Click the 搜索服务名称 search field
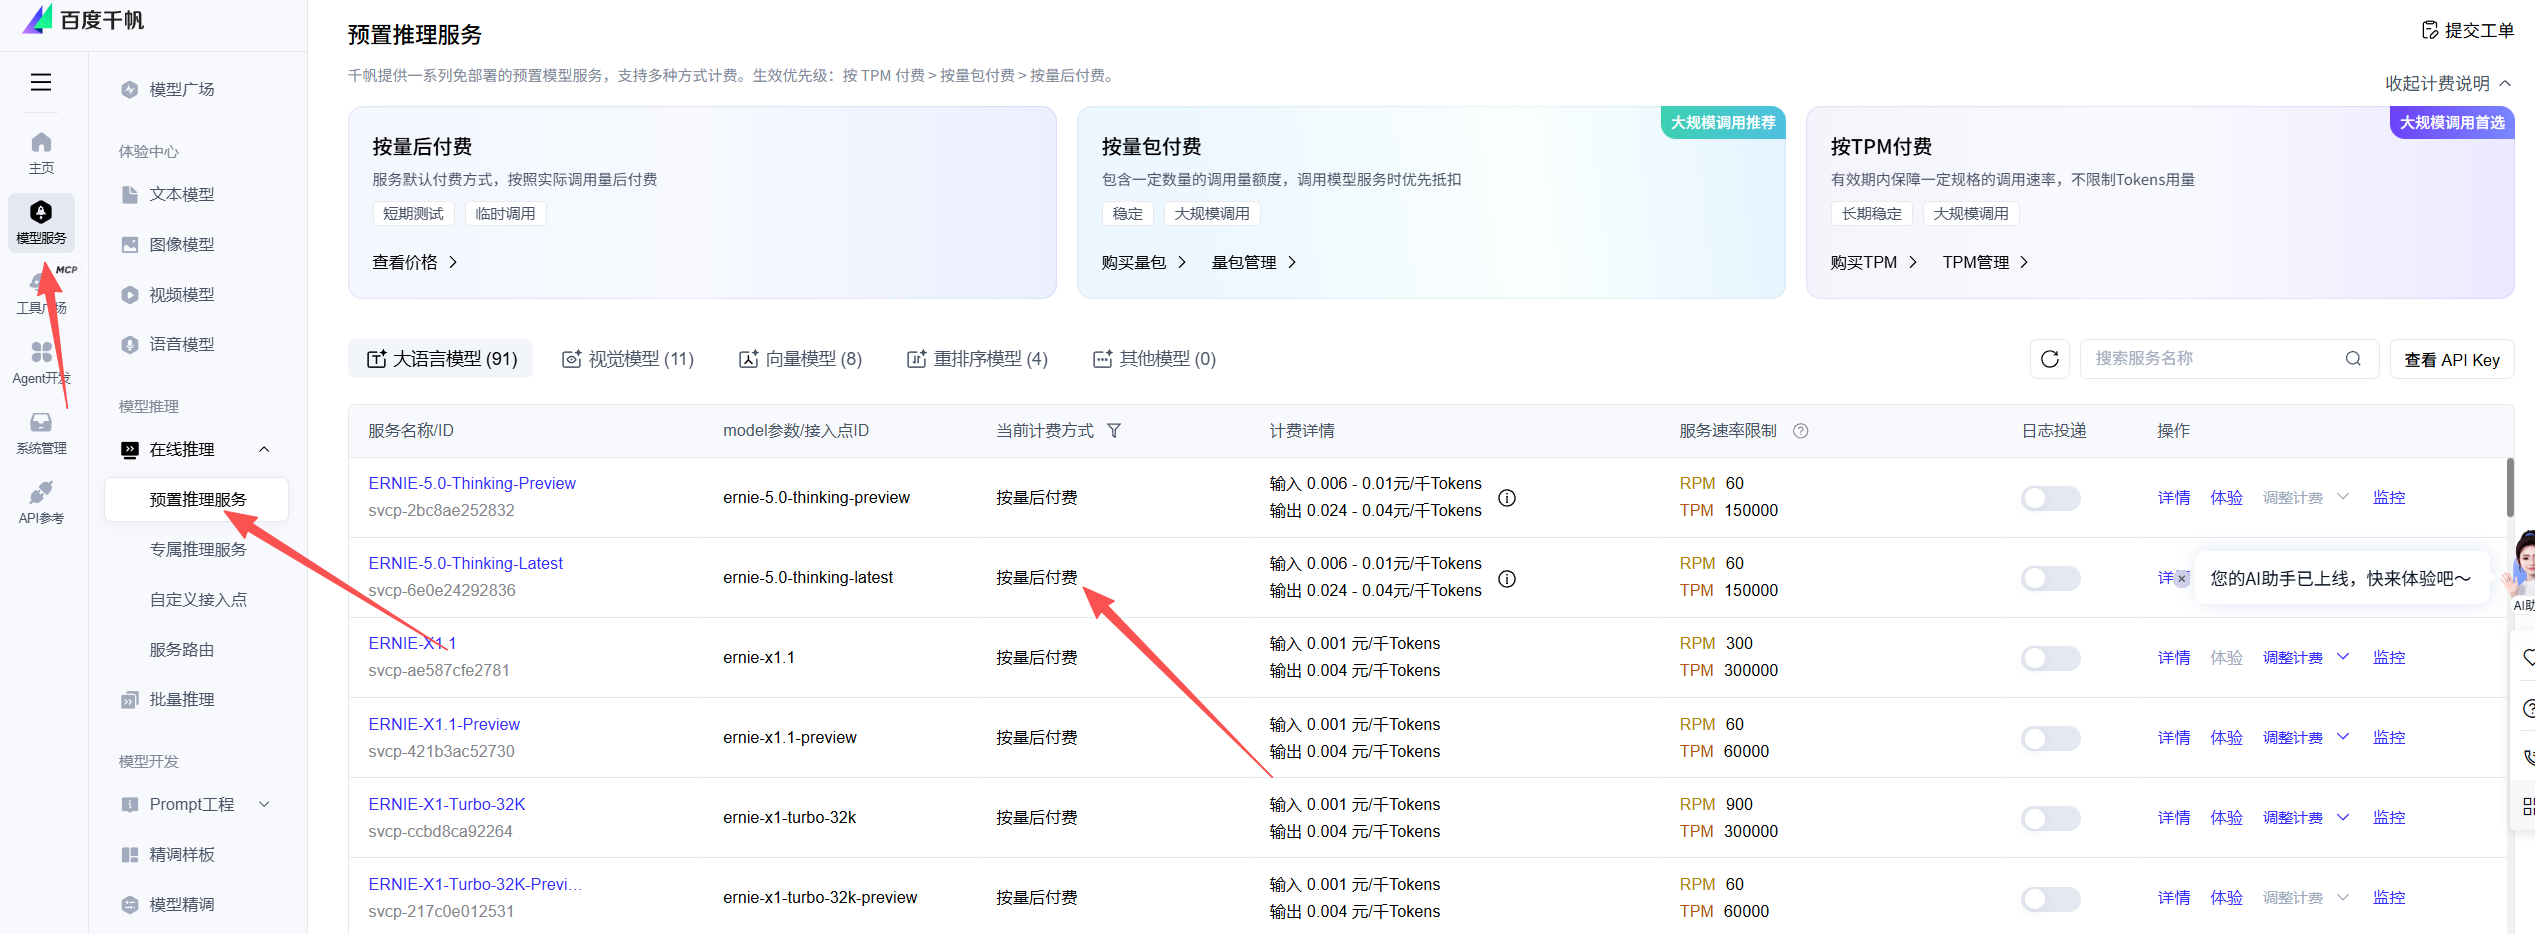 [x=2214, y=359]
